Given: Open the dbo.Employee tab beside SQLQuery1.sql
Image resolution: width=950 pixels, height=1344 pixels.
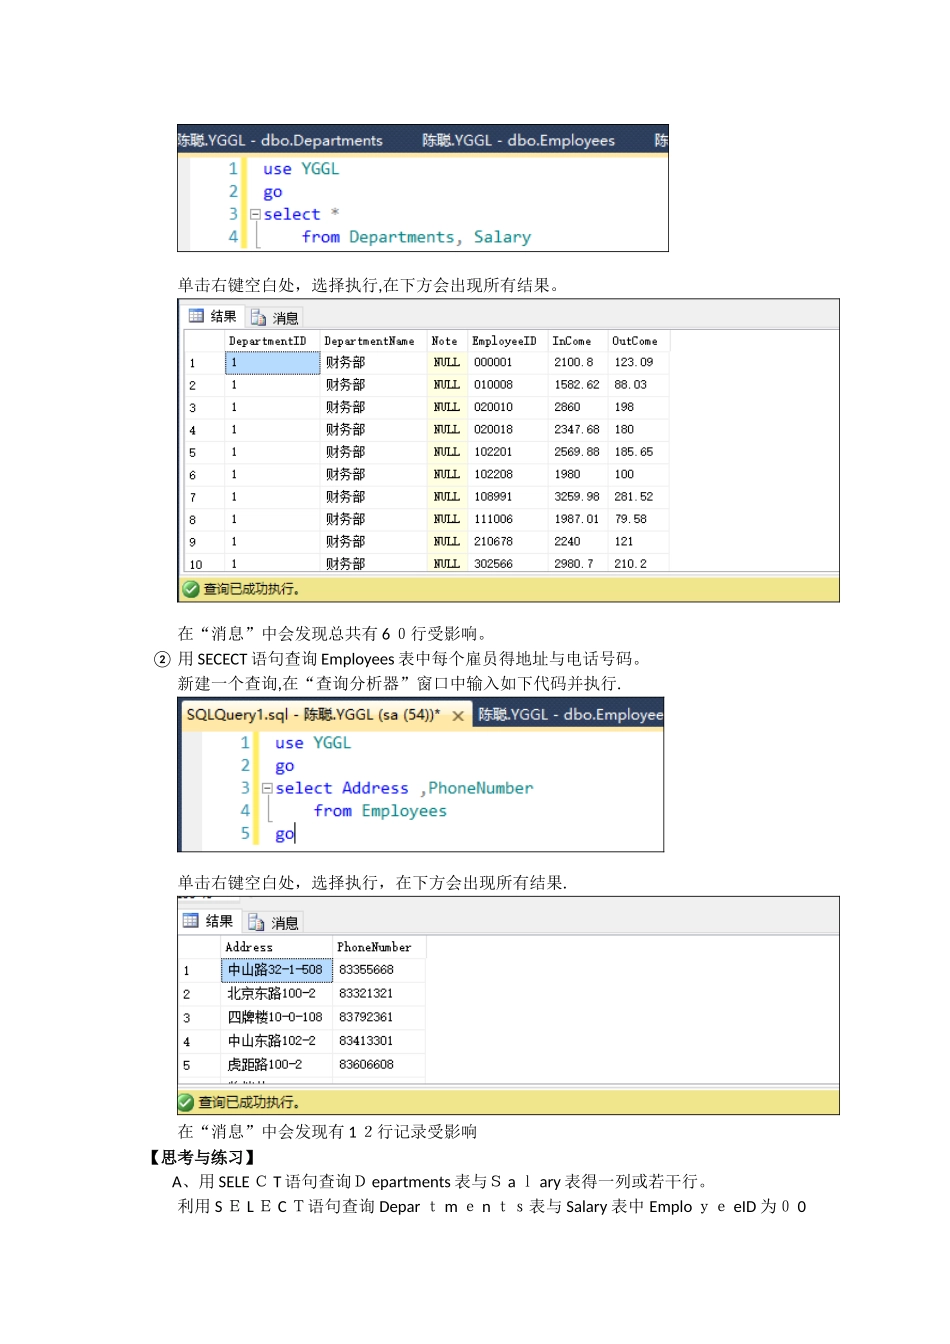Looking at the screenshot, I should (570, 715).
